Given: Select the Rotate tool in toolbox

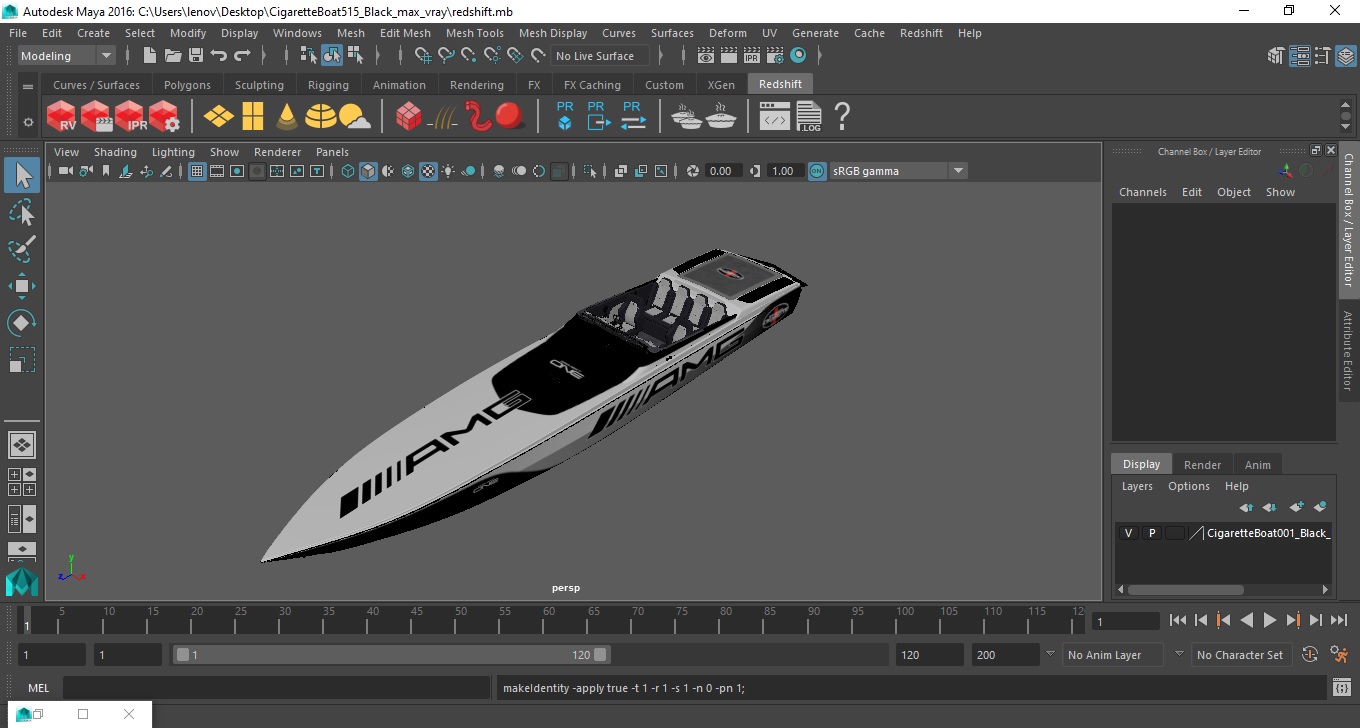Looking at the screenshot, I should (22, 323).
